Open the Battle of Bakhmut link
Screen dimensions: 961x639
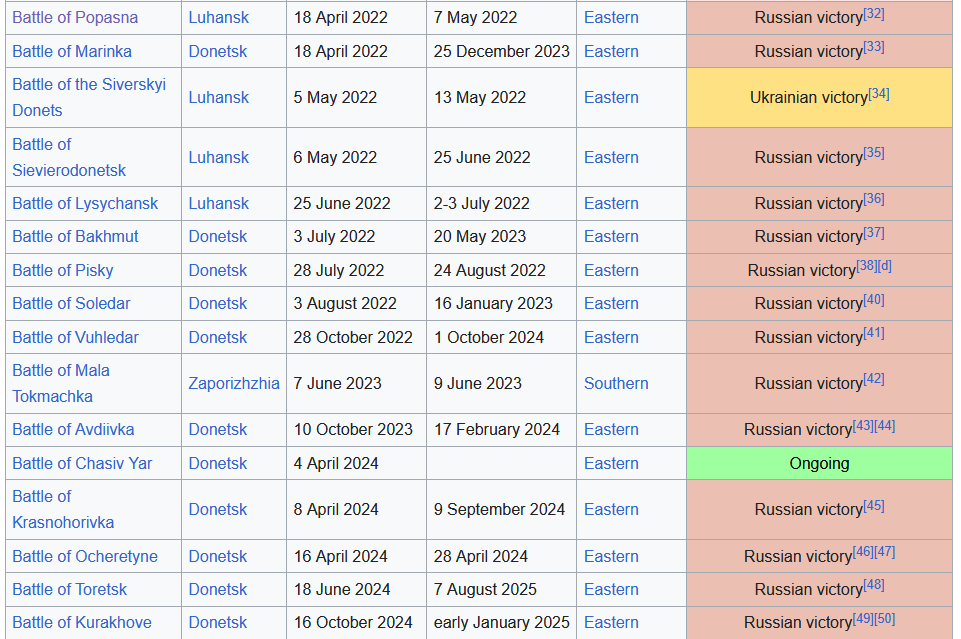(75, 236)
